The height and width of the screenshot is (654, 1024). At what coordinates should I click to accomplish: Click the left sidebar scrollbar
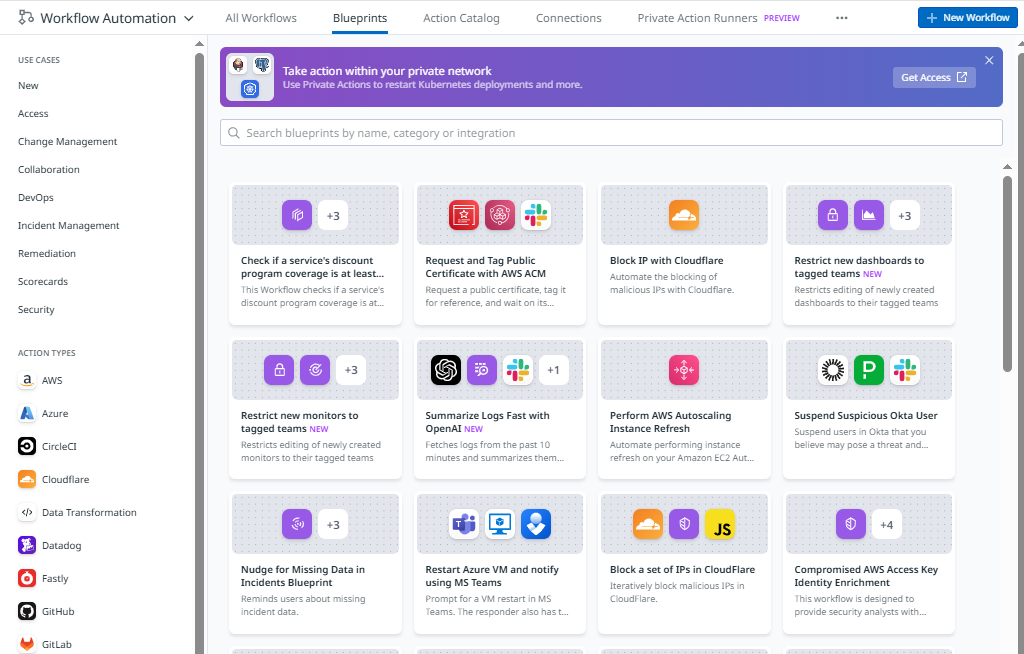199,353
